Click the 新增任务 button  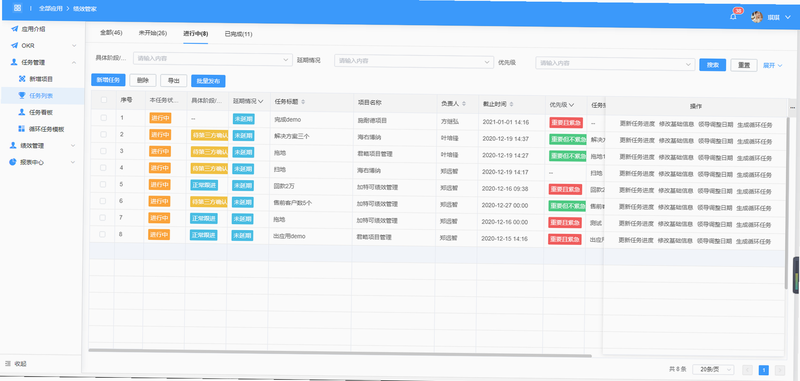pos(108,80)
